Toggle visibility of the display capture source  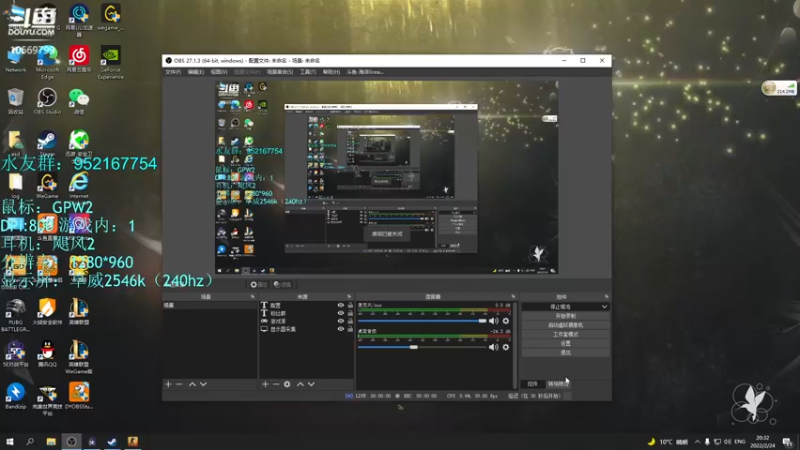[x=340, y=329]
